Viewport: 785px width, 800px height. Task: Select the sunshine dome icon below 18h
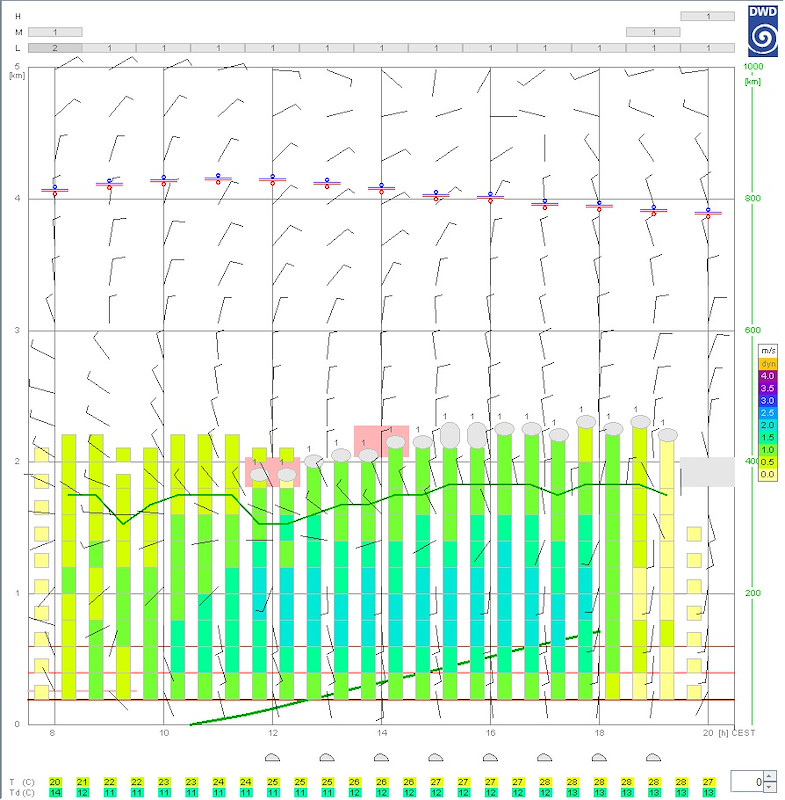pos(599,757)
